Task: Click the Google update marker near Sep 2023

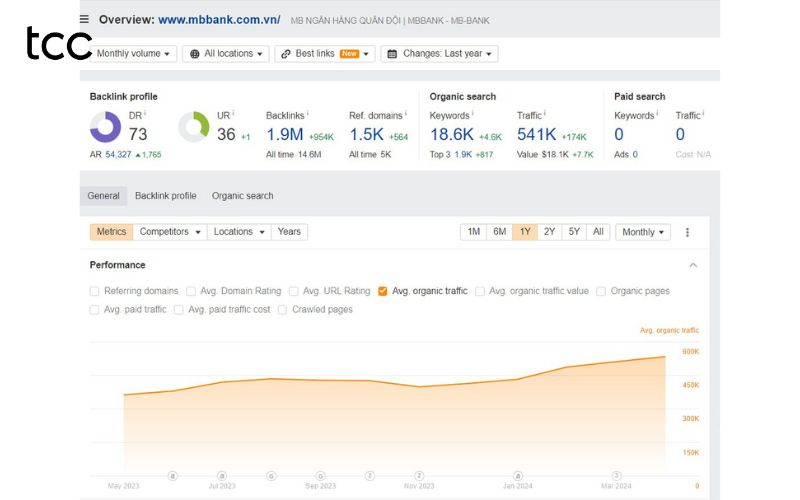Action: click(320, 476)
